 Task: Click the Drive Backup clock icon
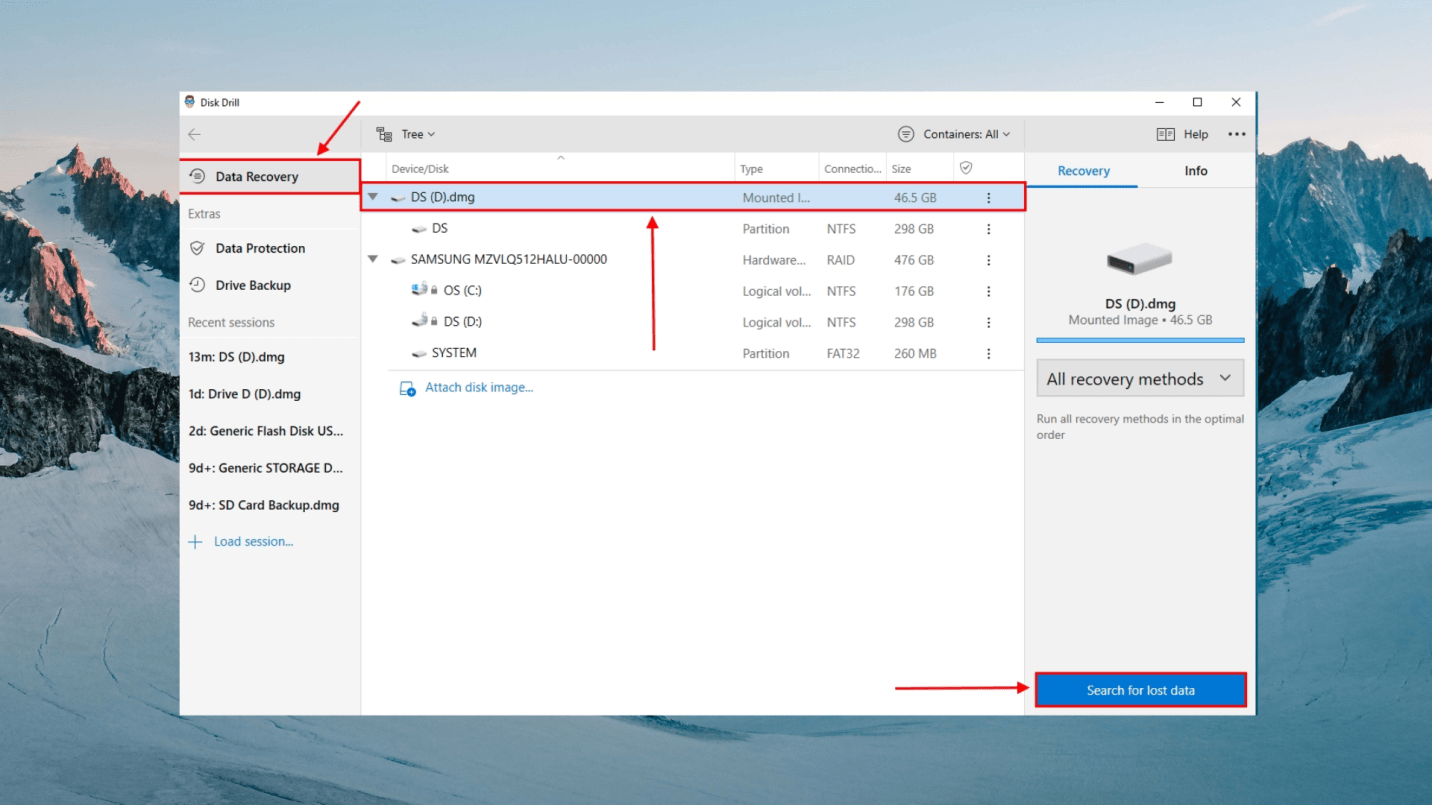coord(197,285)
